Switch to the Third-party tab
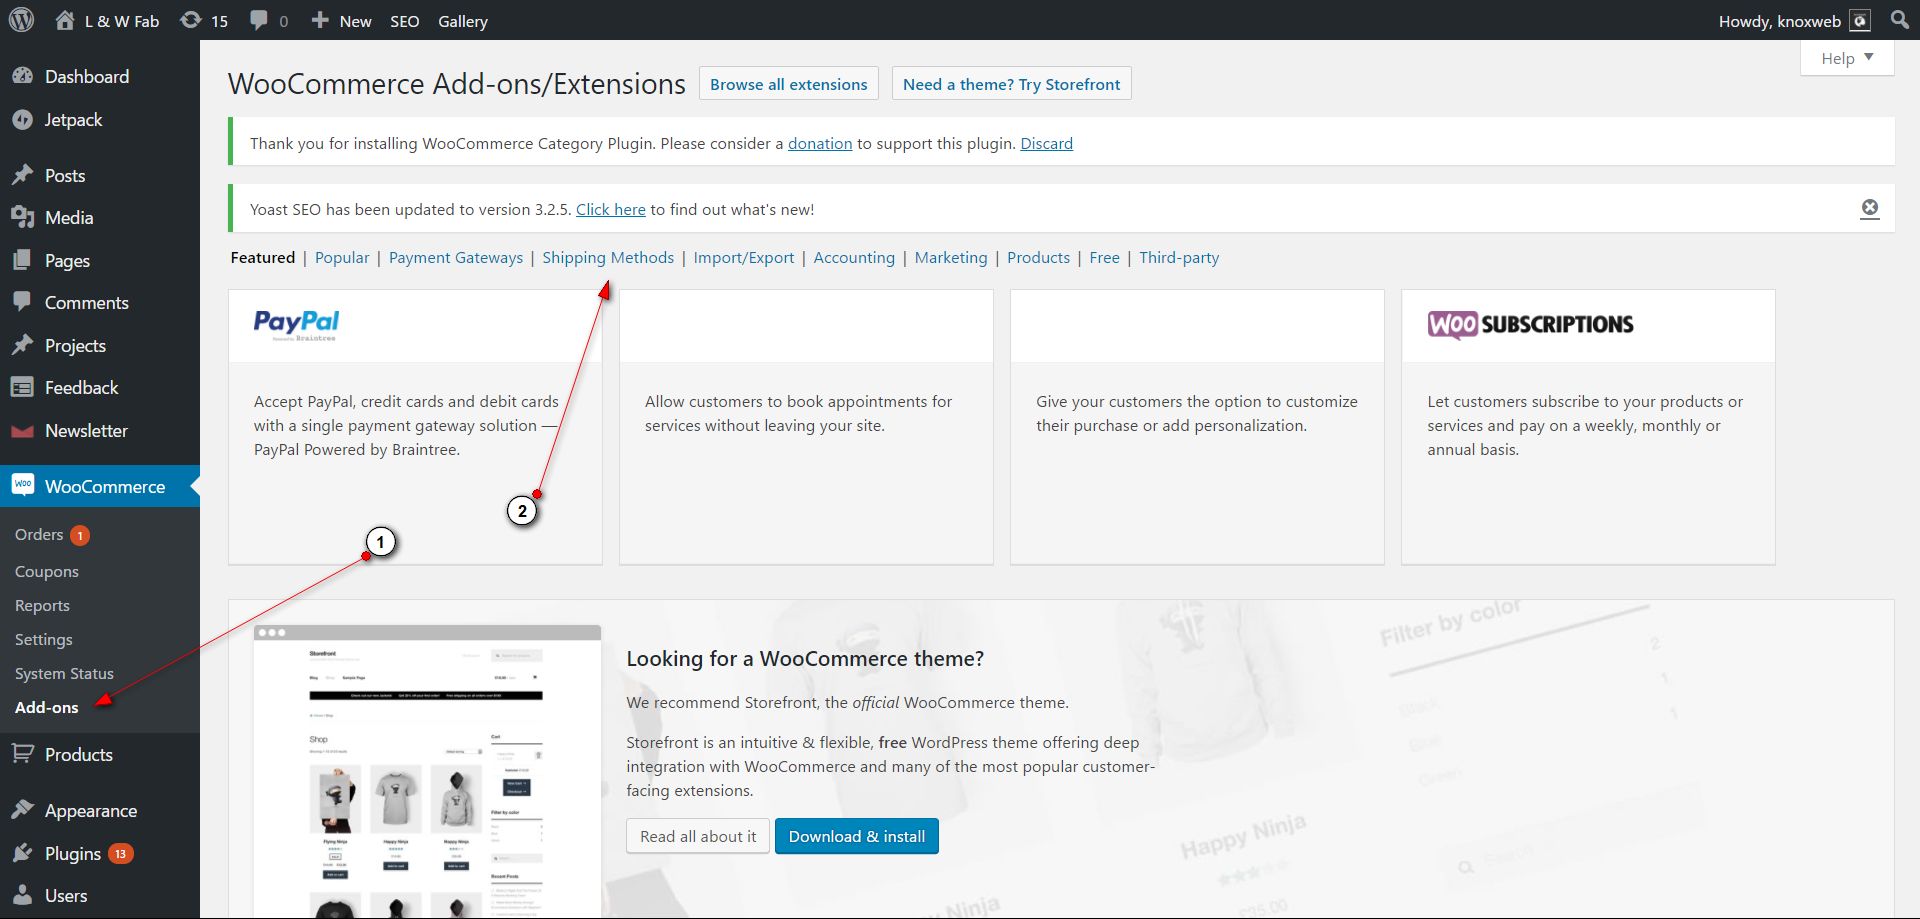 1179,257
